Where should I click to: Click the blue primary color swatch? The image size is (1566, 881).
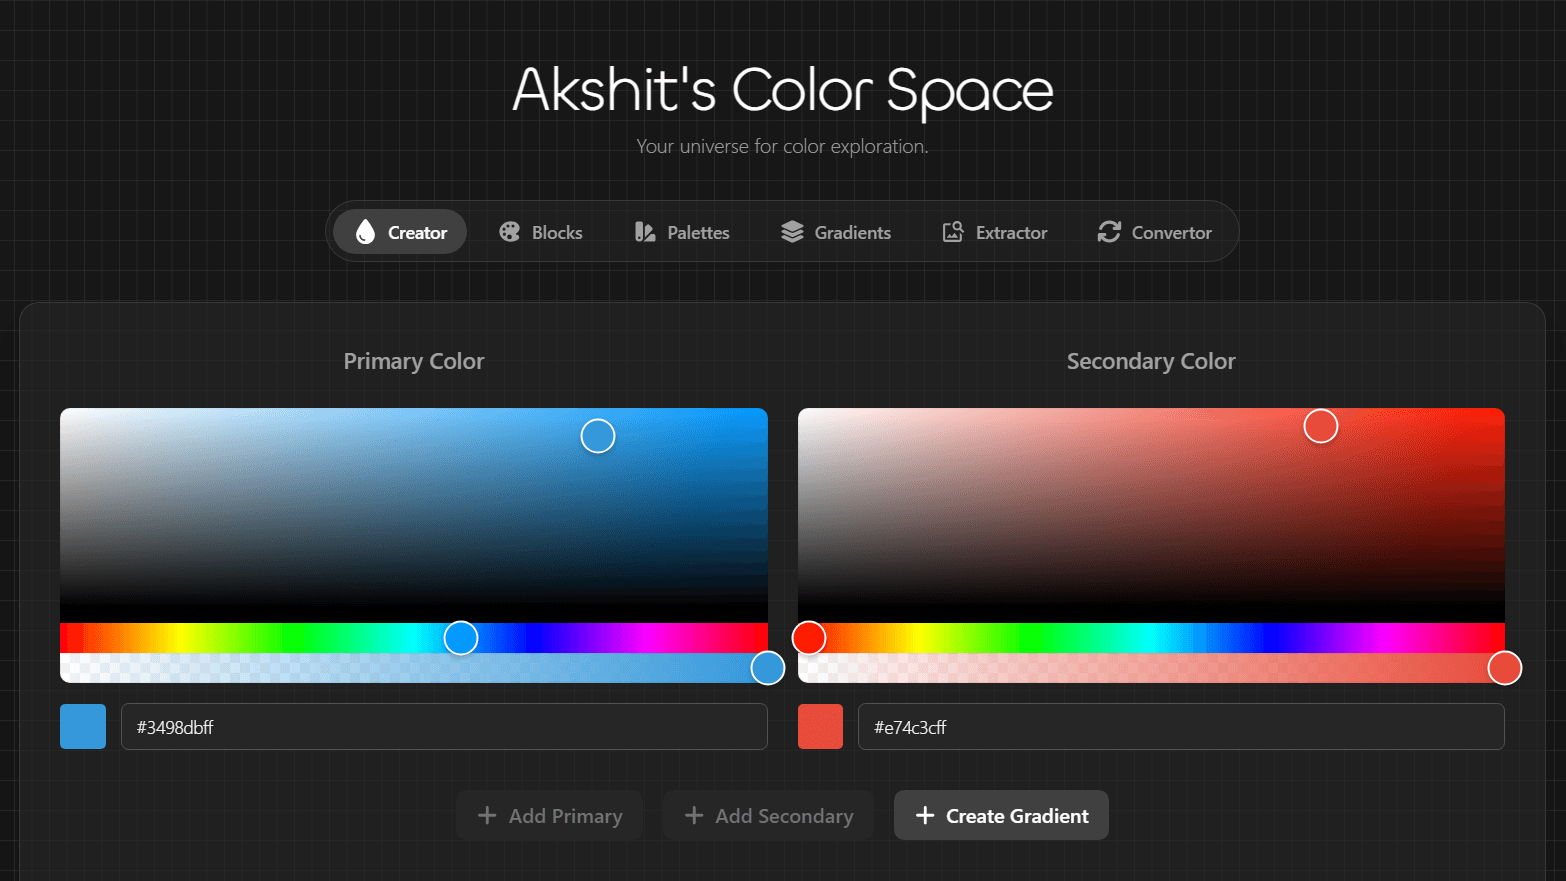click(82, 726)
